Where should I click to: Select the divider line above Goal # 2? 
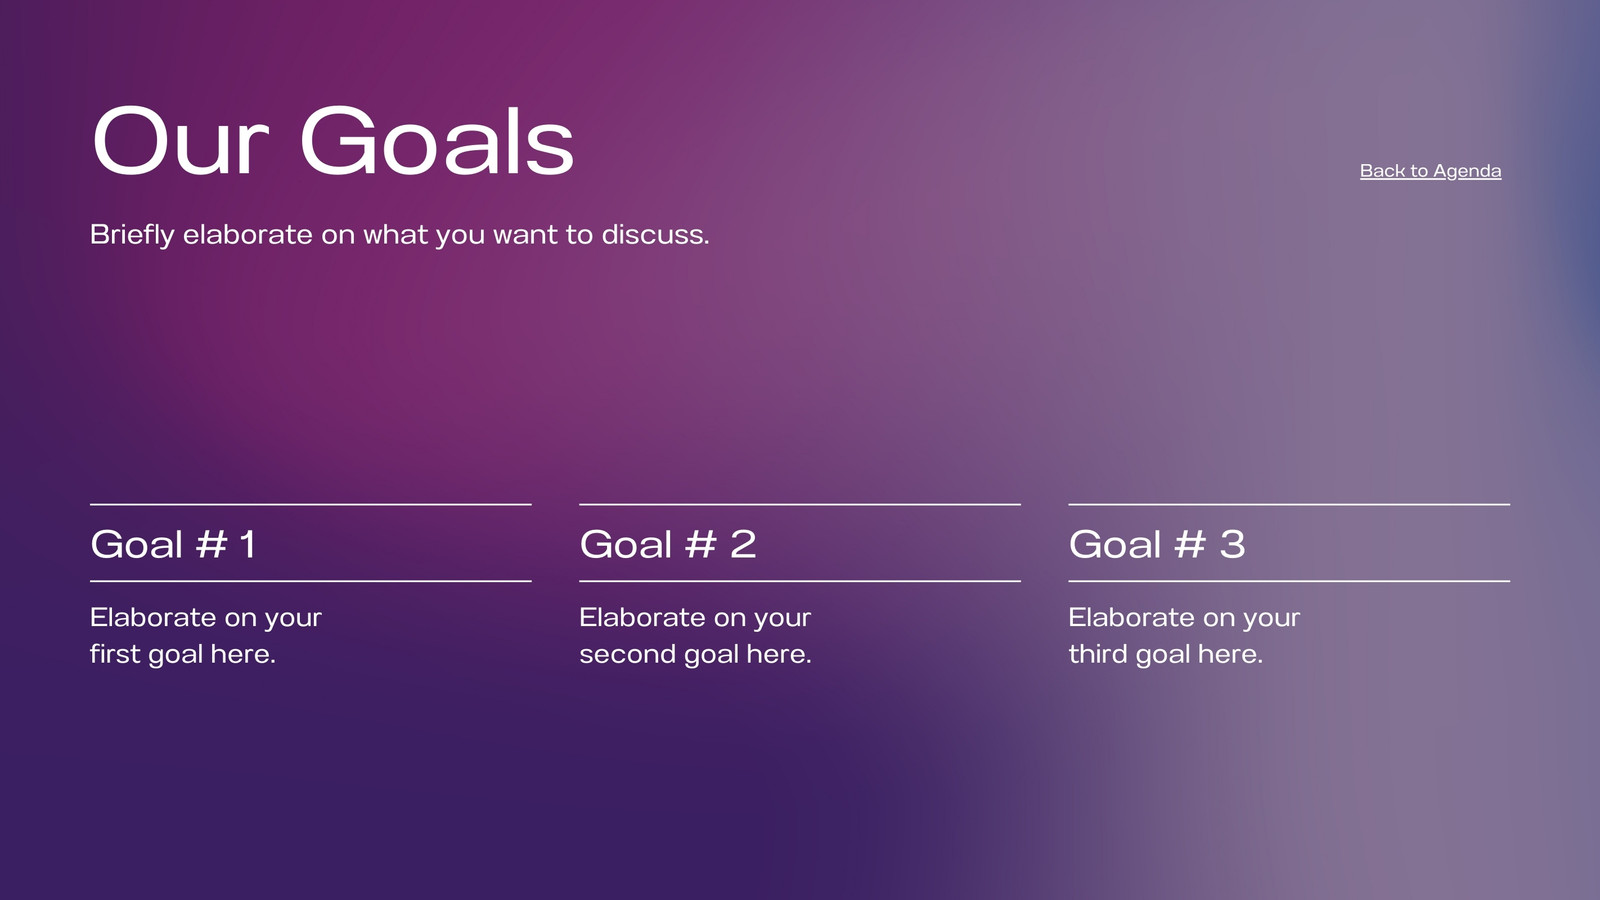(x=800, y=504)
